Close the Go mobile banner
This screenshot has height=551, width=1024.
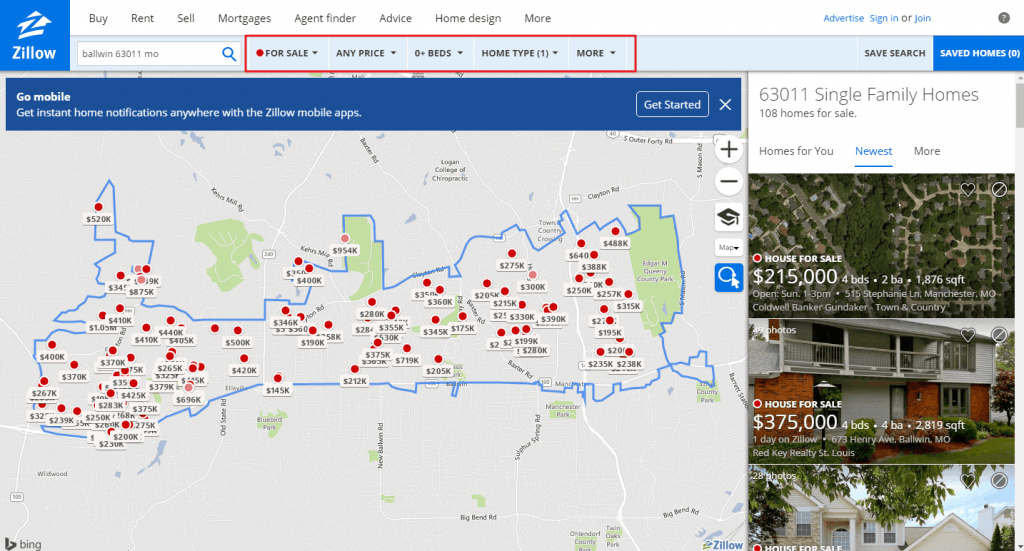point(725,105)
